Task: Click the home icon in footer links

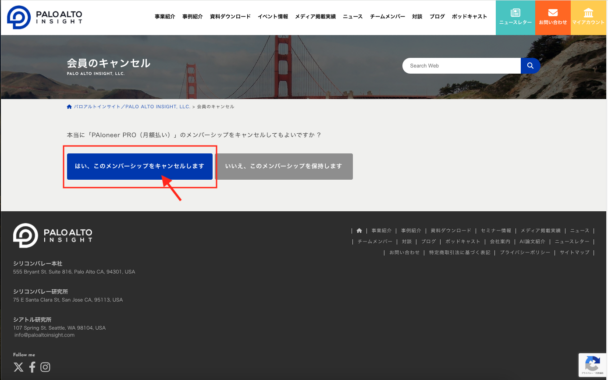Action: pyautogui.click(x=359, y=230)
